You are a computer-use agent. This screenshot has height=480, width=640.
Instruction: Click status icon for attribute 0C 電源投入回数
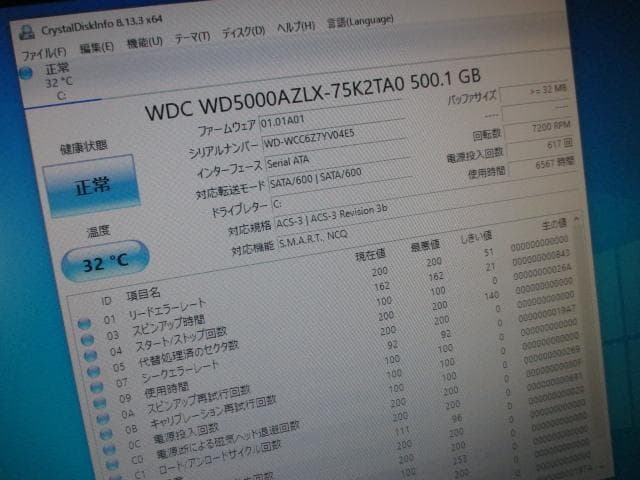pos(109,449)
